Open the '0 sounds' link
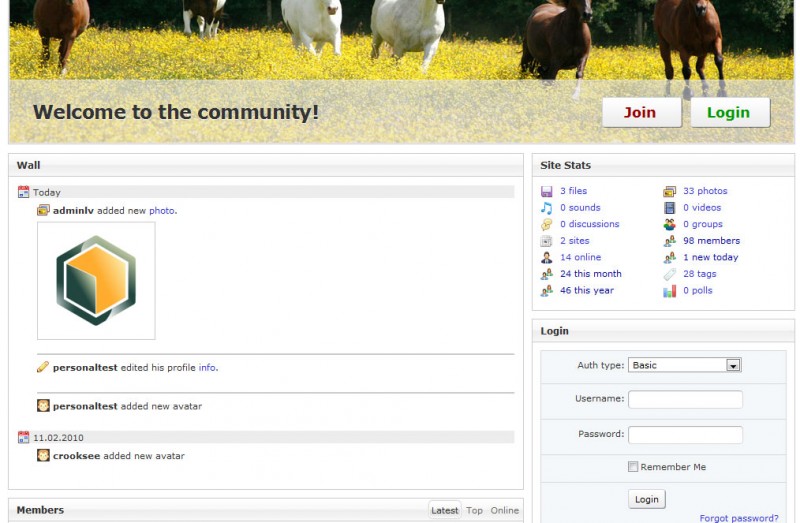 click(x=580, y=208)
